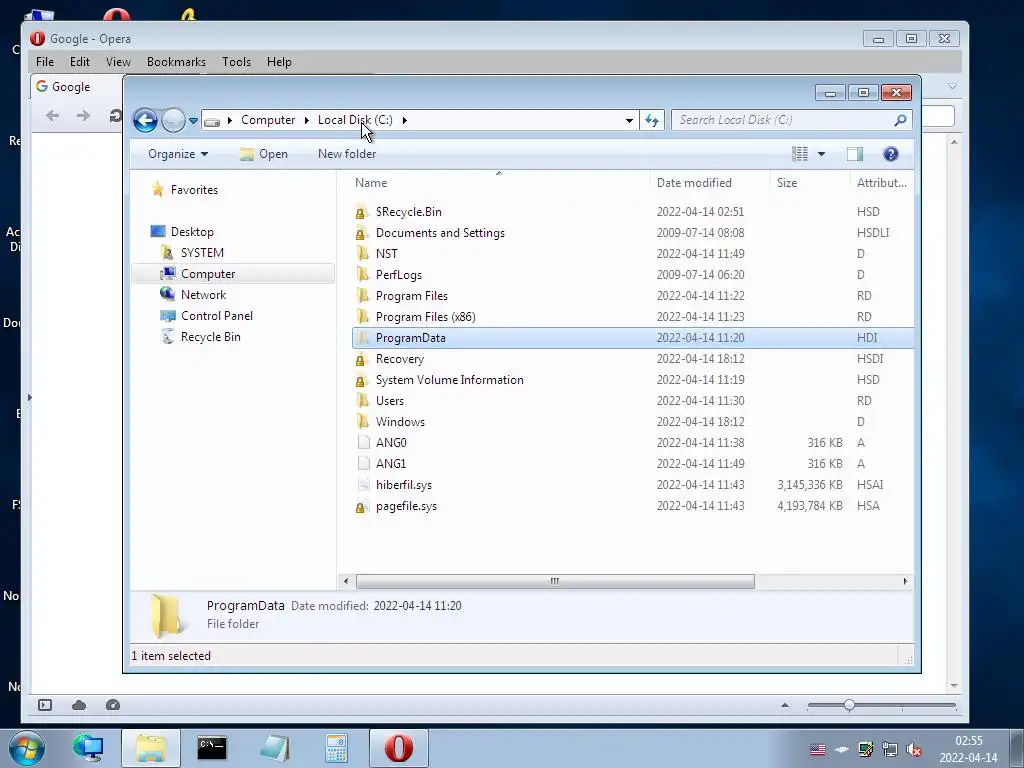Click the drive icon in address bar
Screen dimensions: 1024x768
point(212,121)
